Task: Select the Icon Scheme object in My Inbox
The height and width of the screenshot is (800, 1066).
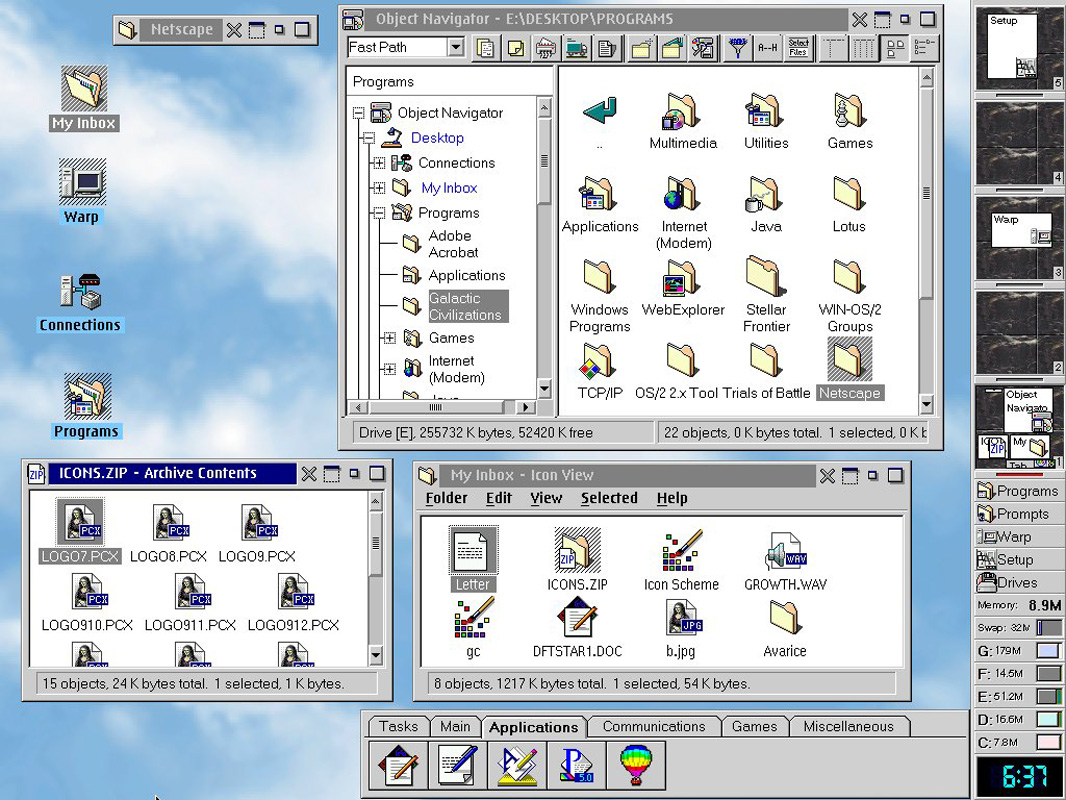Action: pos(682,550)
